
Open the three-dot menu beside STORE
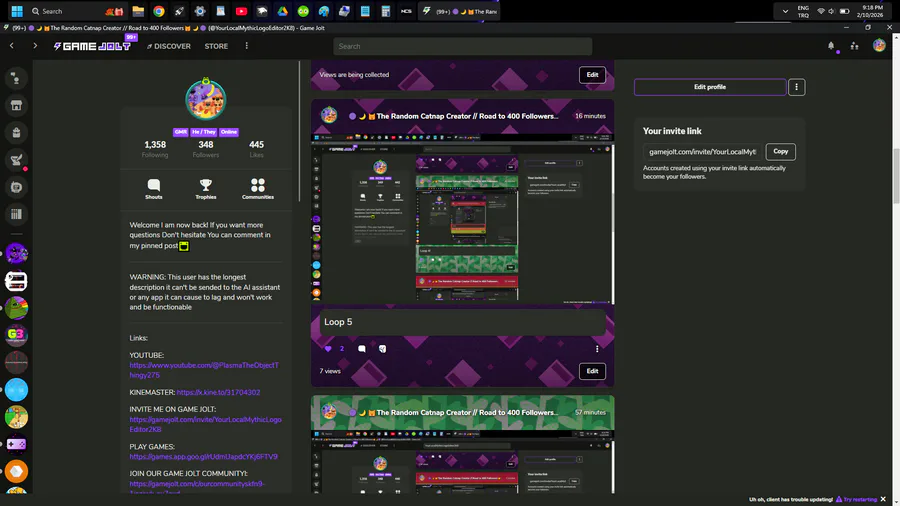click(x=247, y=46)
